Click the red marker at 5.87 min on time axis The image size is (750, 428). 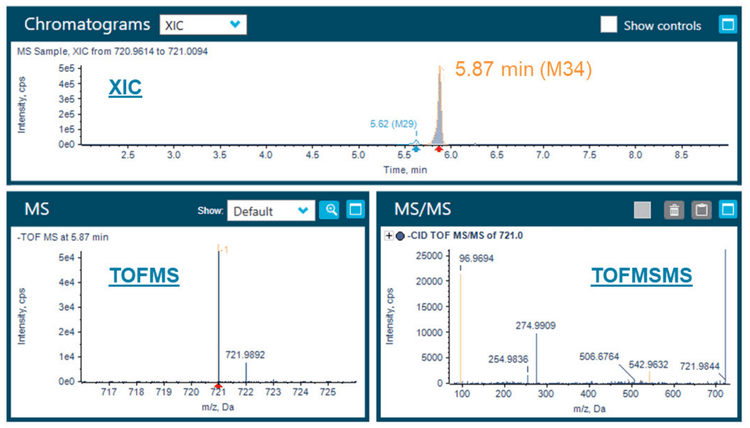(x=439, y=148)
